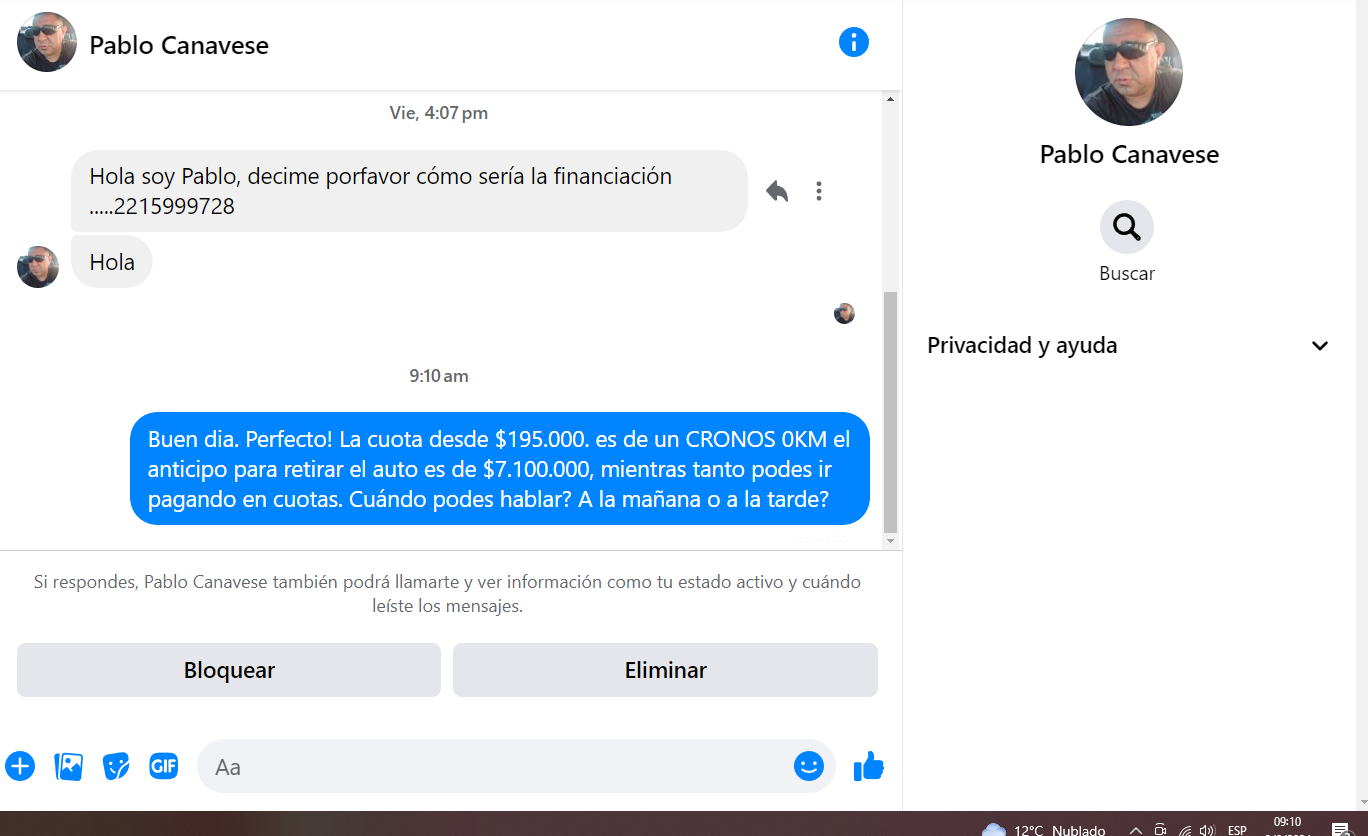Screen dimensions: 1368x836
Task: Click Pablo Canavese name in chat header
Action: [179, 45]
